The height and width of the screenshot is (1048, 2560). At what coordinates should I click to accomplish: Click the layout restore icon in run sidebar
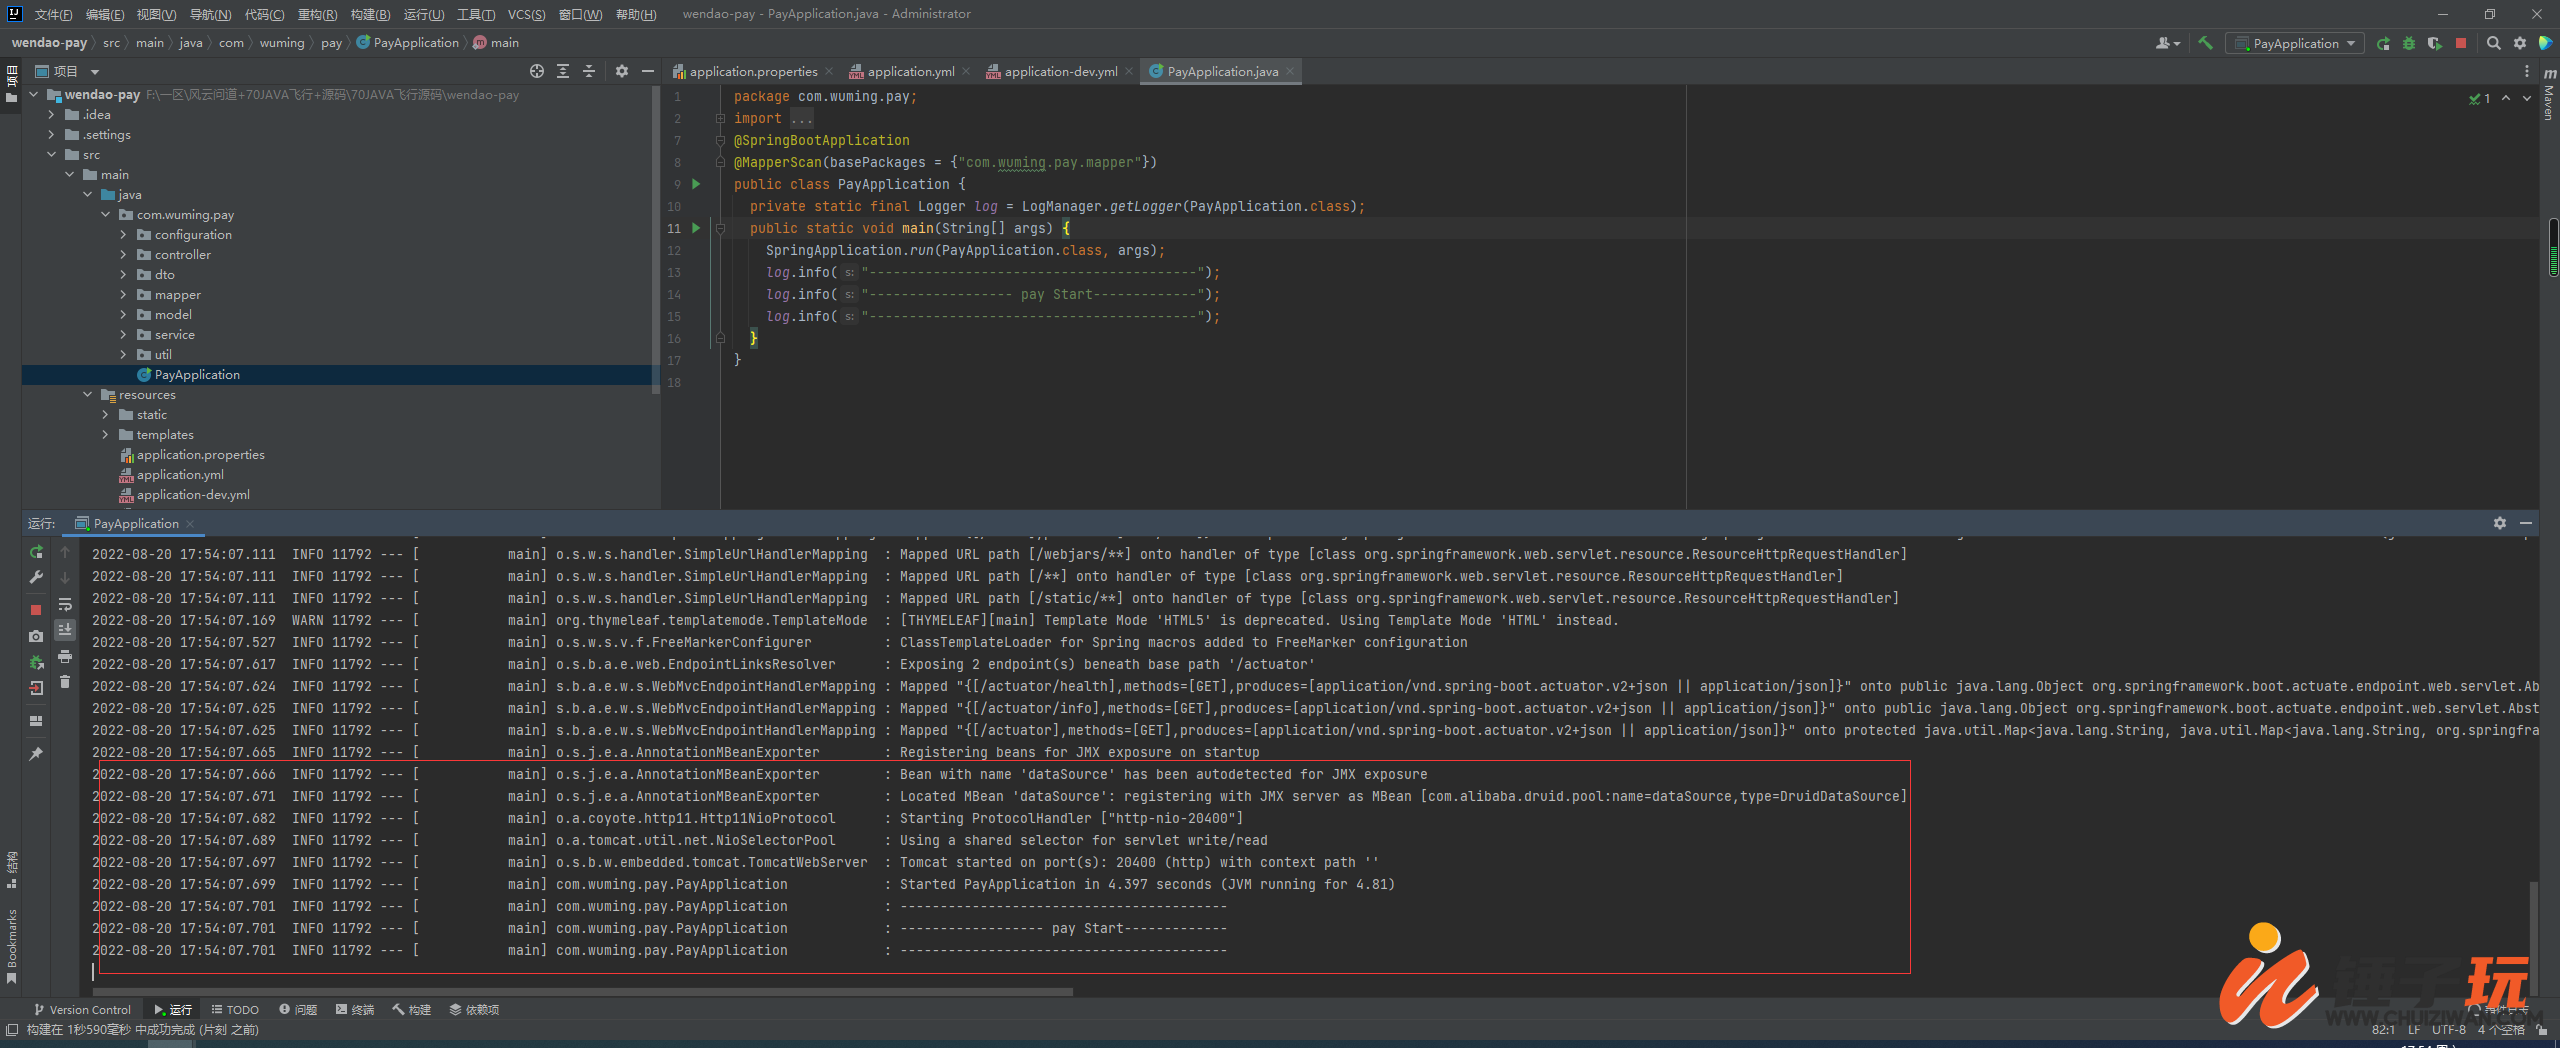coord(36,721)
